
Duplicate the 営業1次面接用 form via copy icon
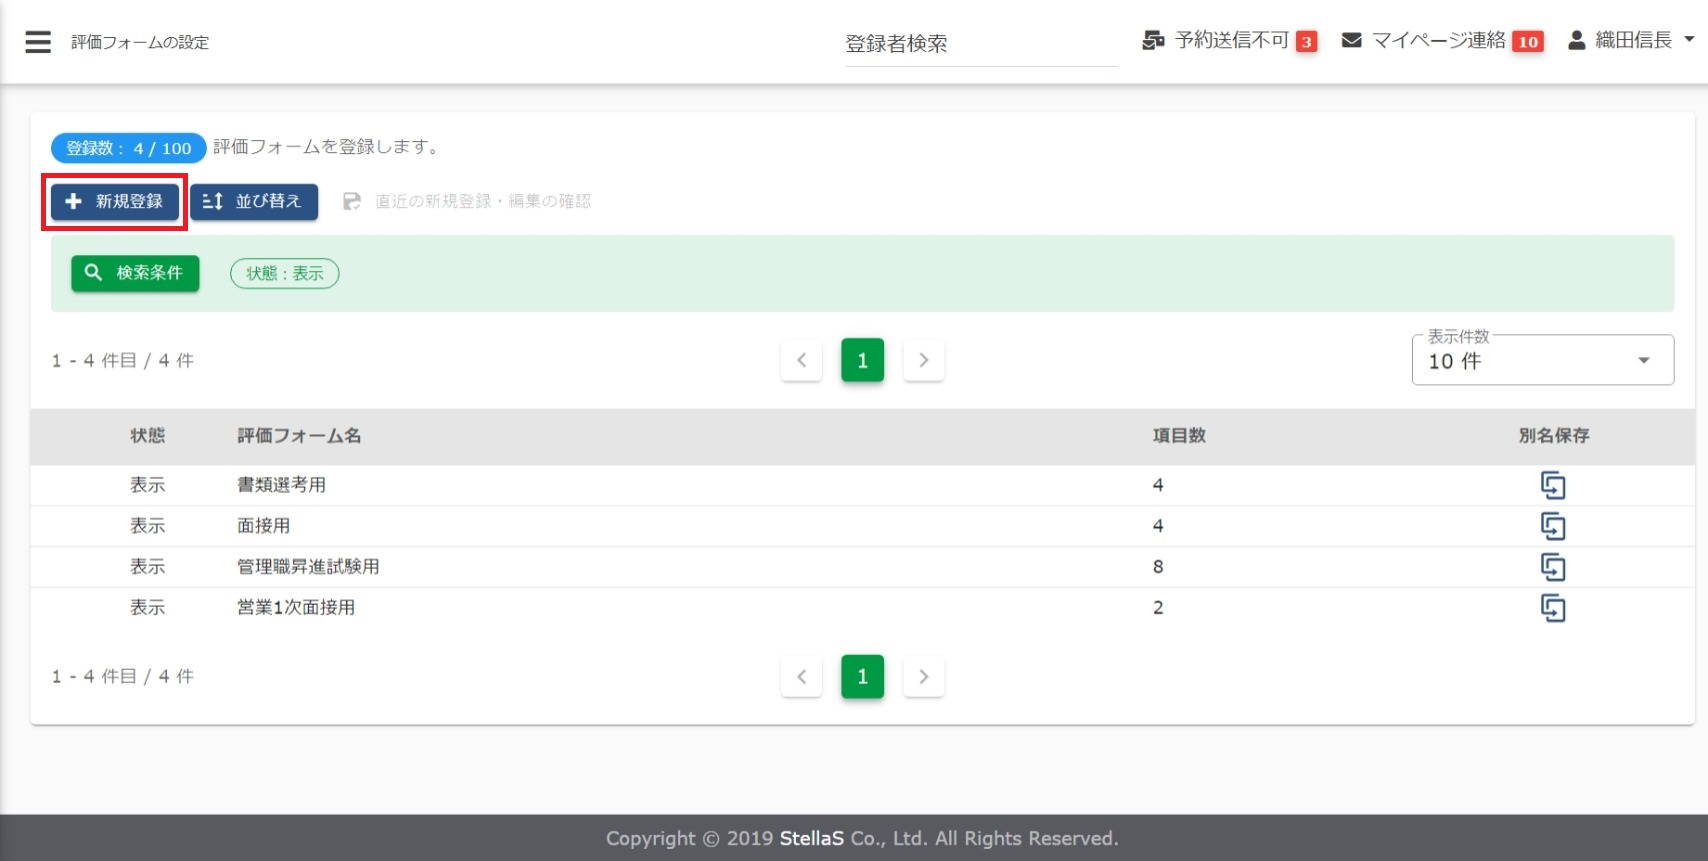click(x=1552, y=608)
